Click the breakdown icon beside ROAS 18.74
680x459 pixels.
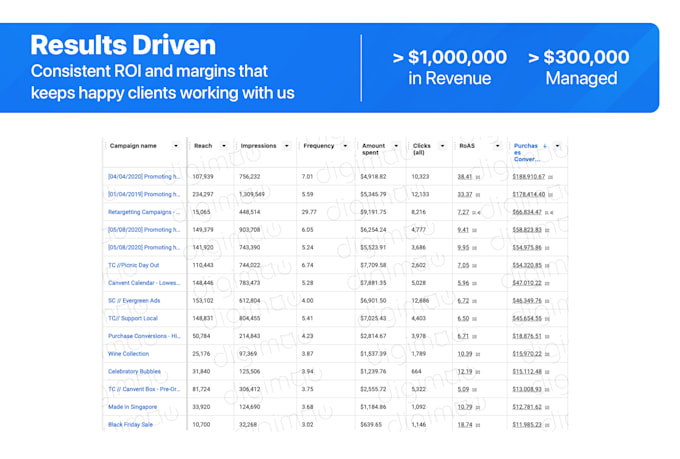tap(478, 425)
